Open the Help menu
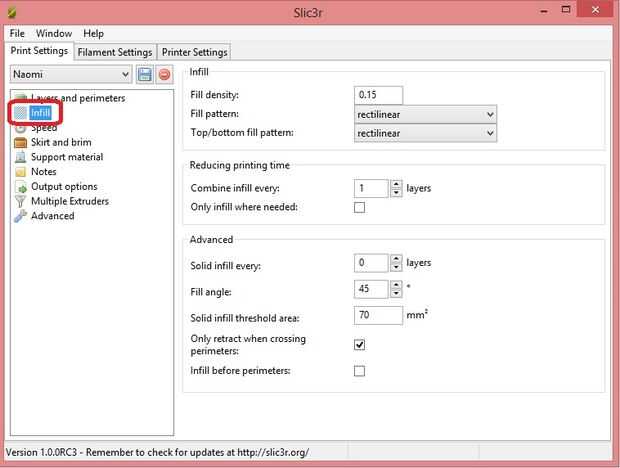 (x=93, y=34)
